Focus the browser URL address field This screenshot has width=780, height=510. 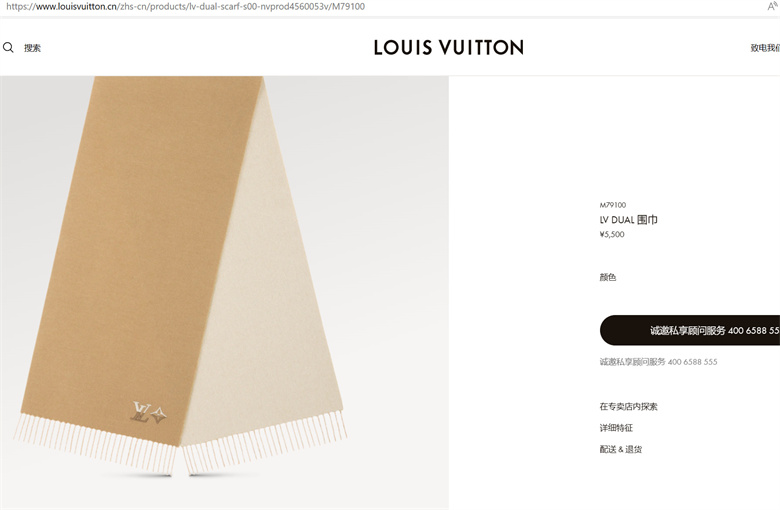383,6
